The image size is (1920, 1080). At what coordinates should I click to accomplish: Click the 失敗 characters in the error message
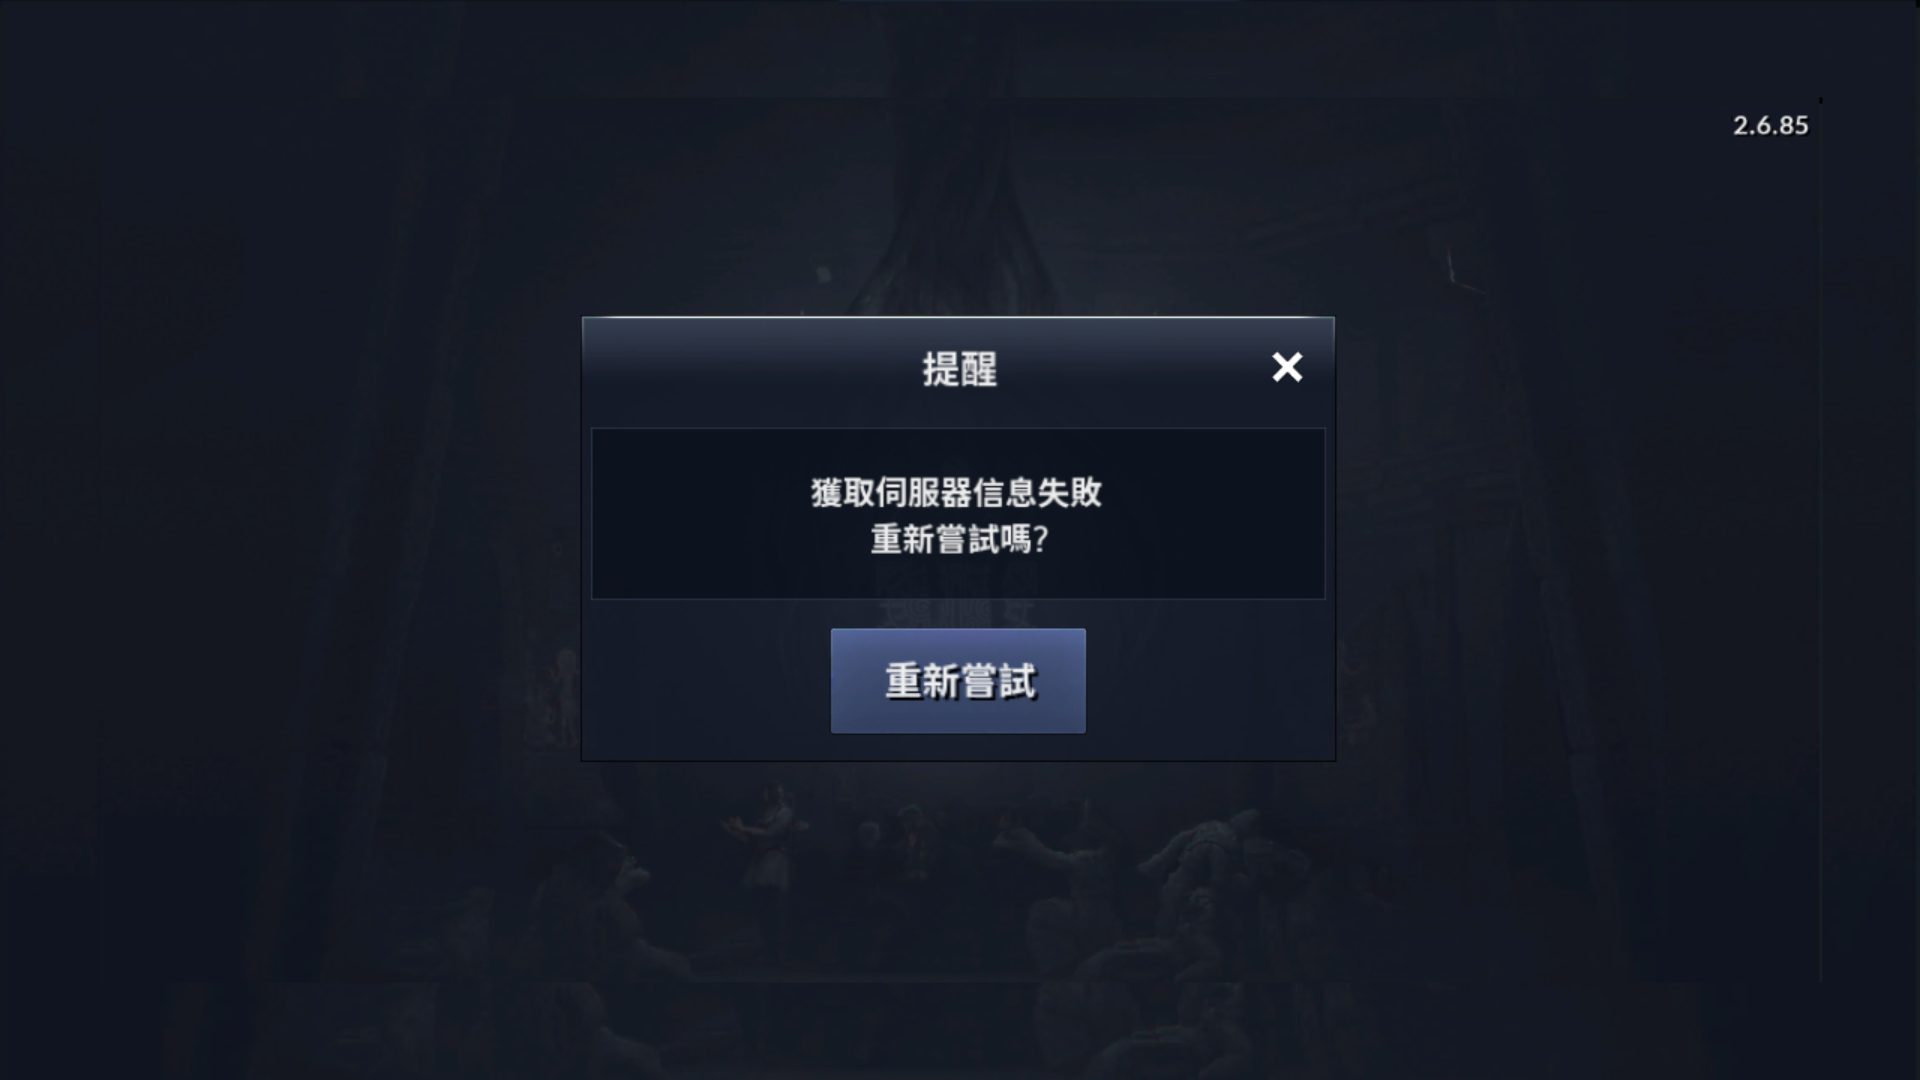1071,492
